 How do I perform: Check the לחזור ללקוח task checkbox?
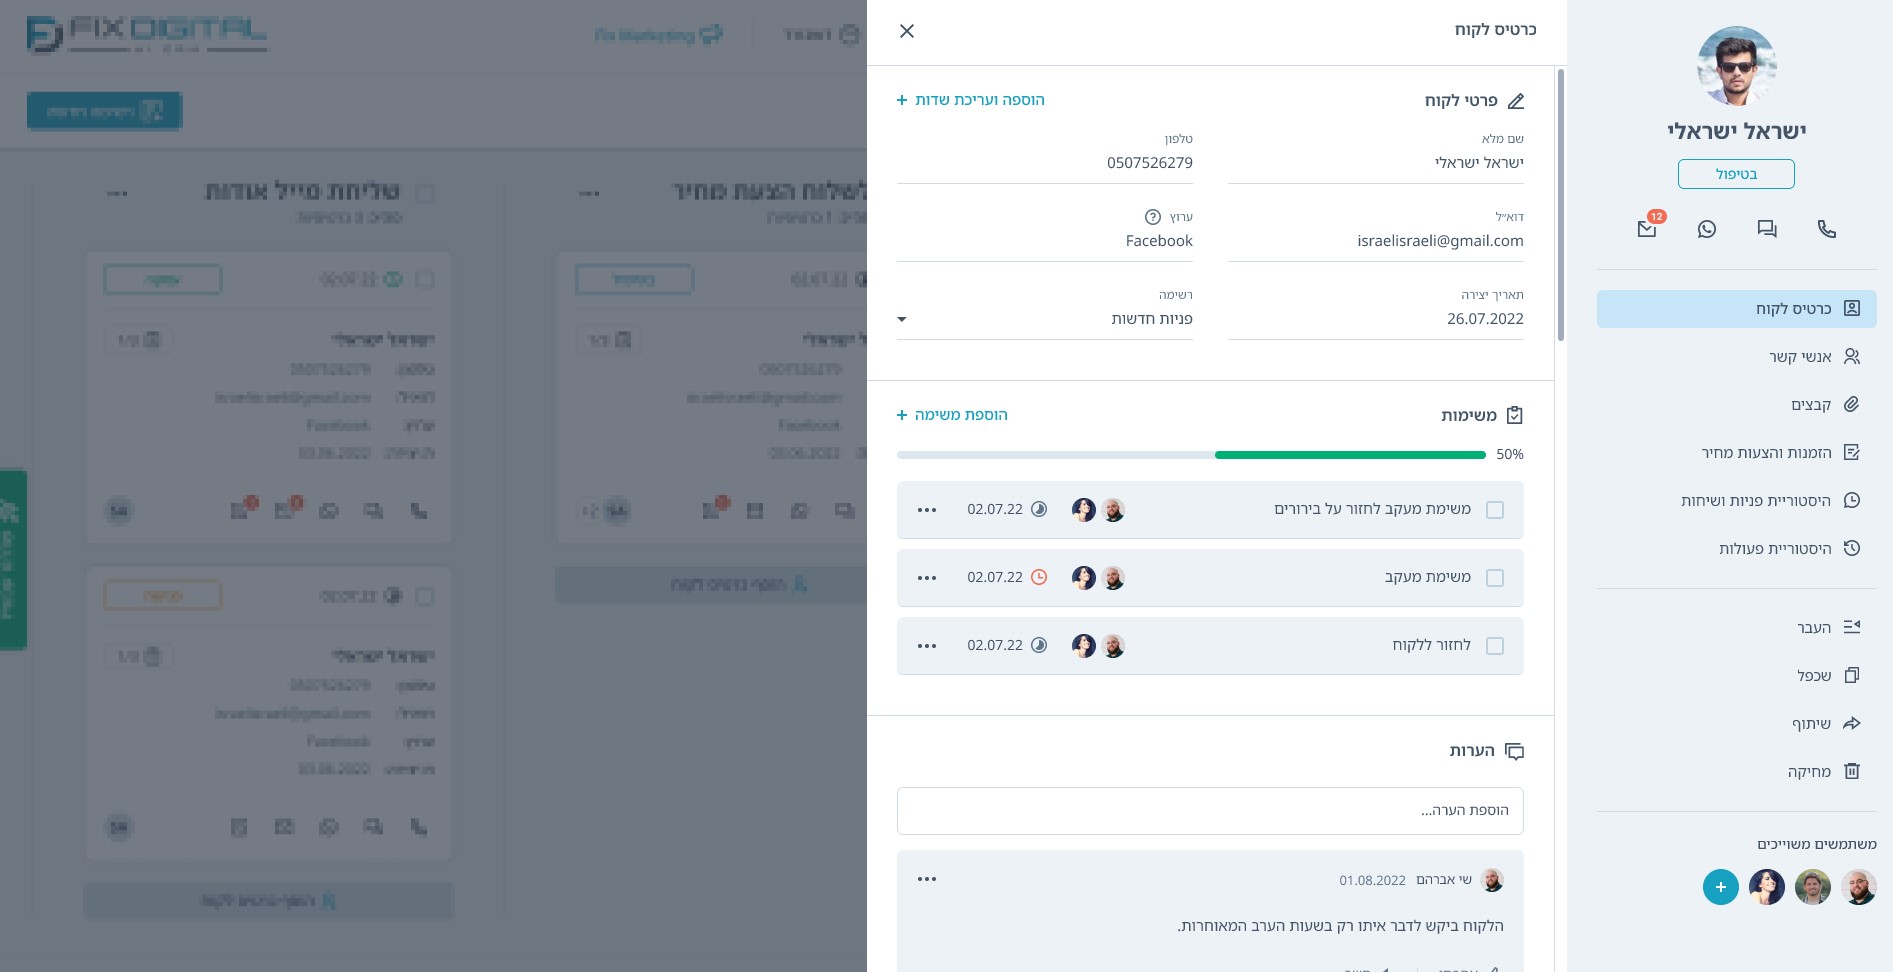pos(1495,646)
